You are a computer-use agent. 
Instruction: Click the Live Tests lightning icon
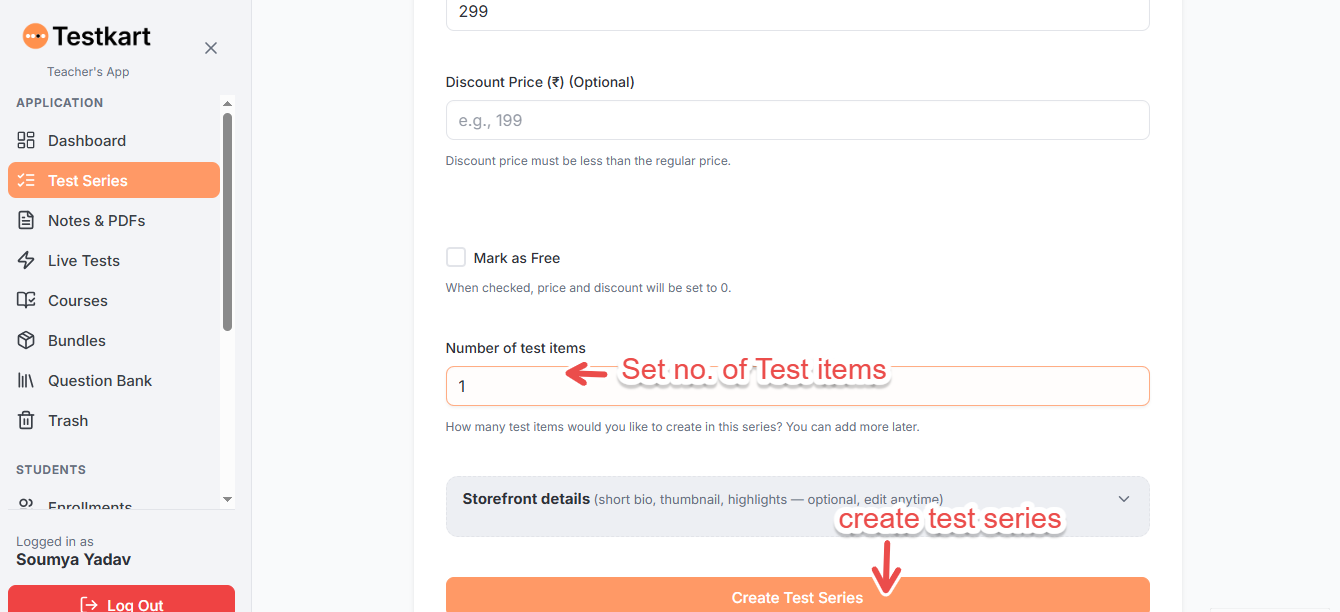click(27, 260)
